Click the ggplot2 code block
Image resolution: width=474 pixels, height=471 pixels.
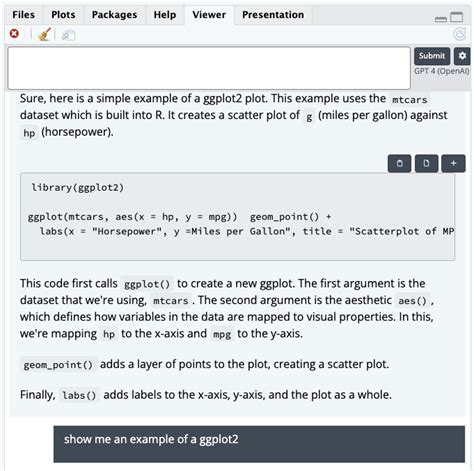click(x=237, y=216)
